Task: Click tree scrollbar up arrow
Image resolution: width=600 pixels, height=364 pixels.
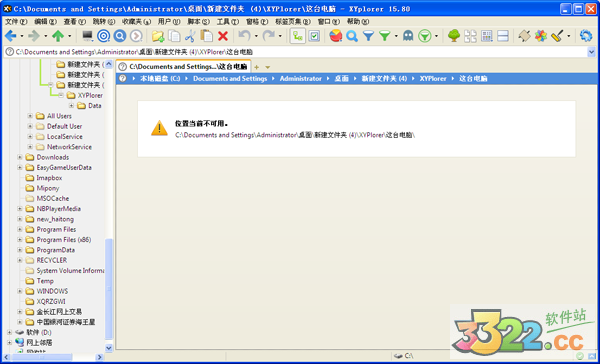Action: (109, 64)
